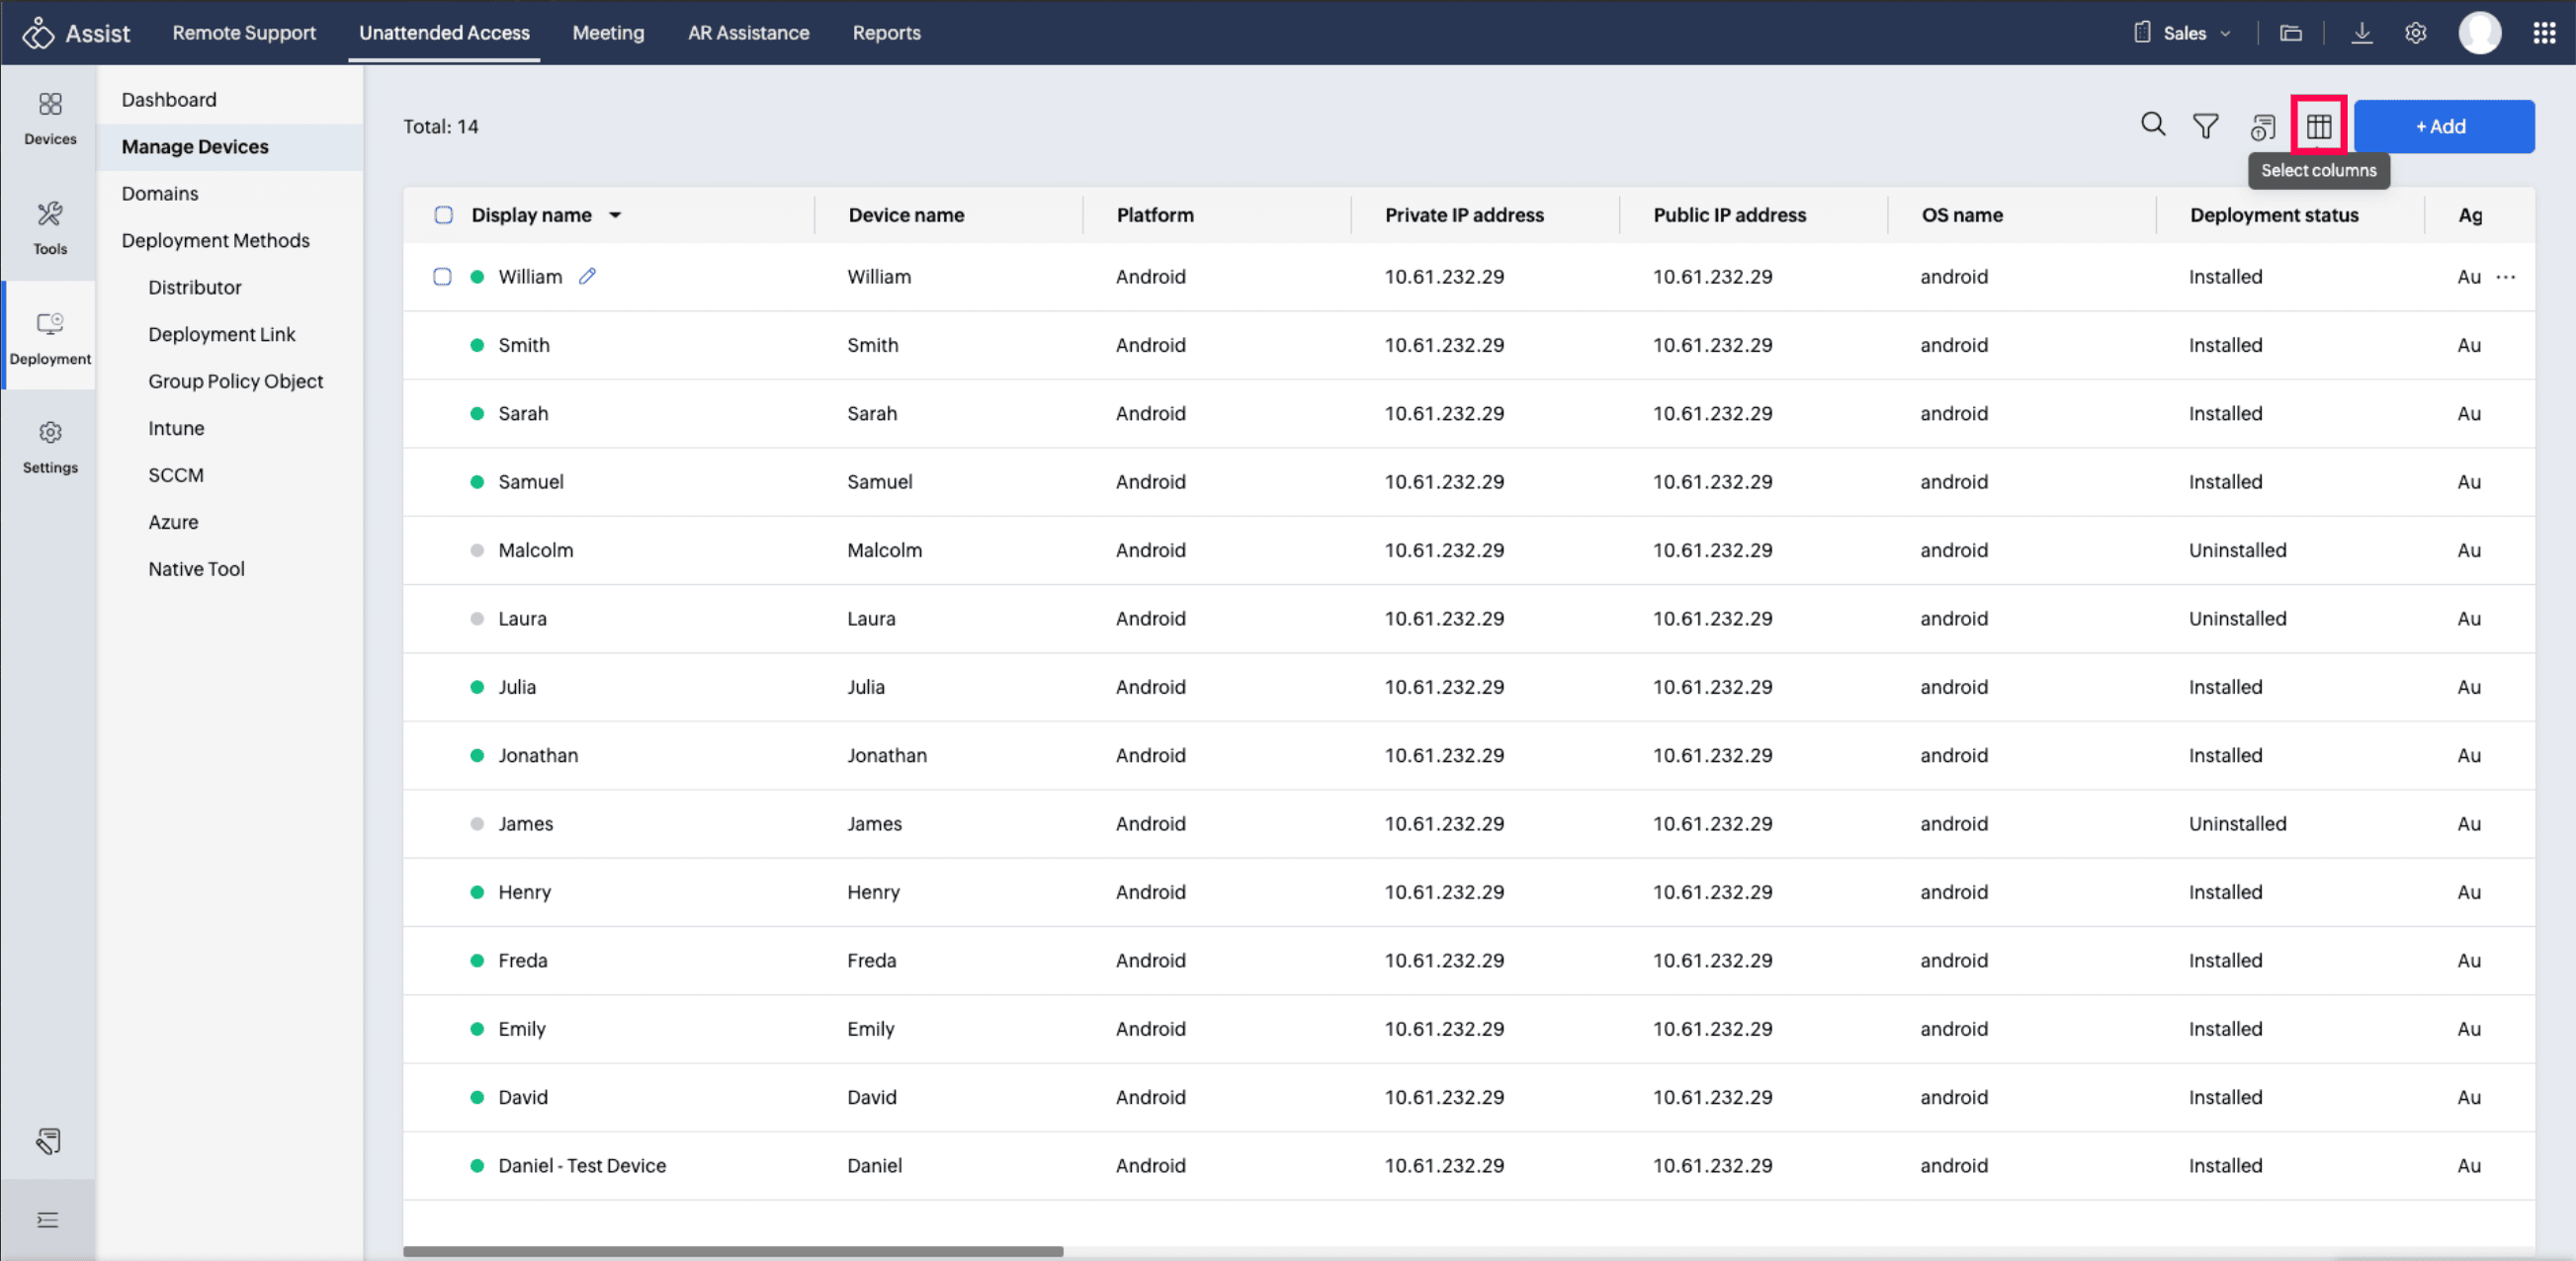
Task: Edit William's display name pencil icon
Action: coord(587,276)
